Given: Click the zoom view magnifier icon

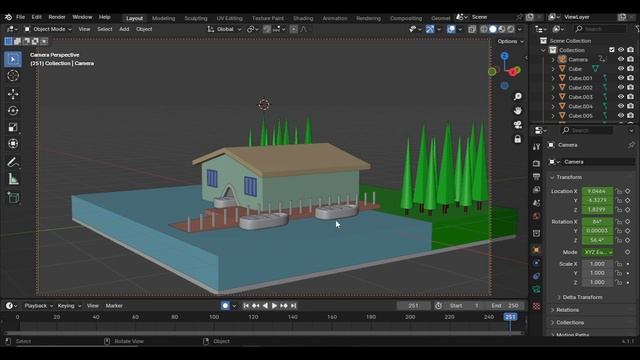Looking at the screenshot, I should (518, 96).
